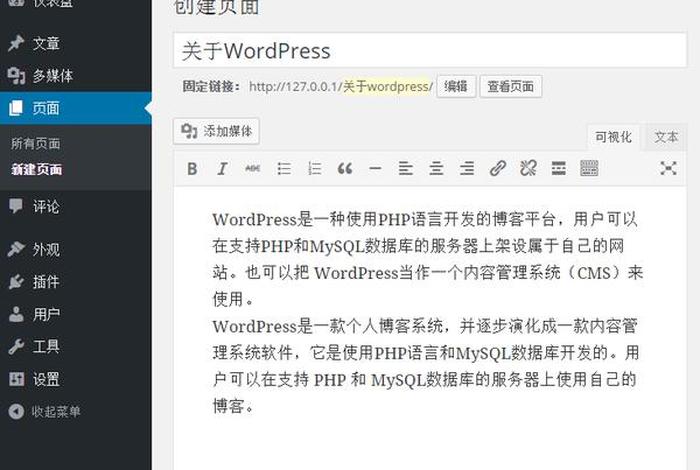The height and width of the screenshot is (470, 700).
Task: Collapse sidebar with 收起菜单
Action: point(76,411)
